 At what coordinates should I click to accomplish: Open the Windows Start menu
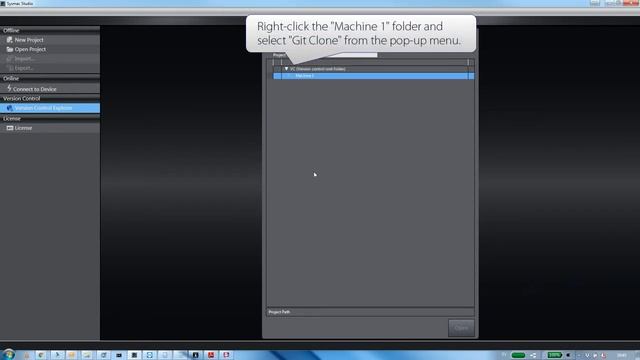click(x=8, y=354)
